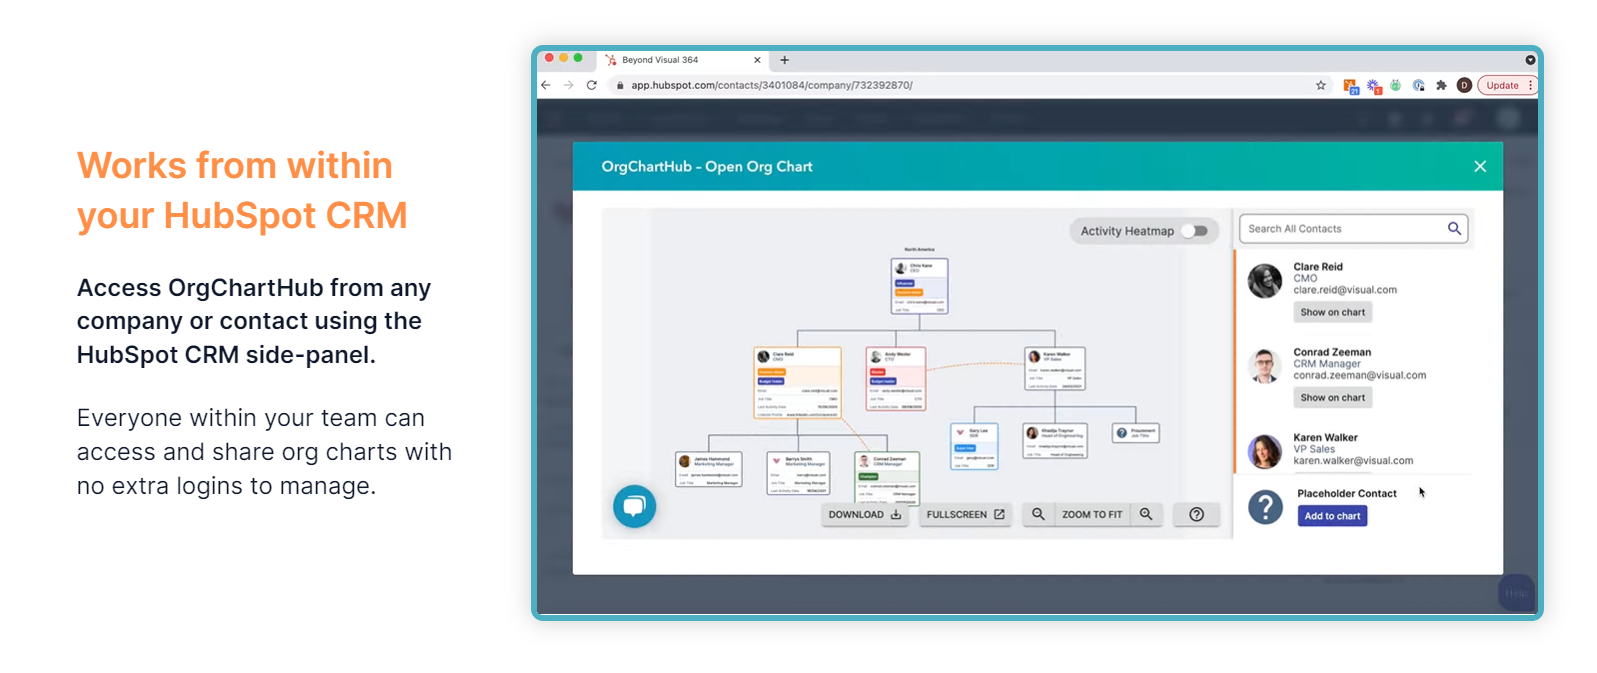Click the green round extension icon
This screenshot has width=1597, height=673.
1396,85
